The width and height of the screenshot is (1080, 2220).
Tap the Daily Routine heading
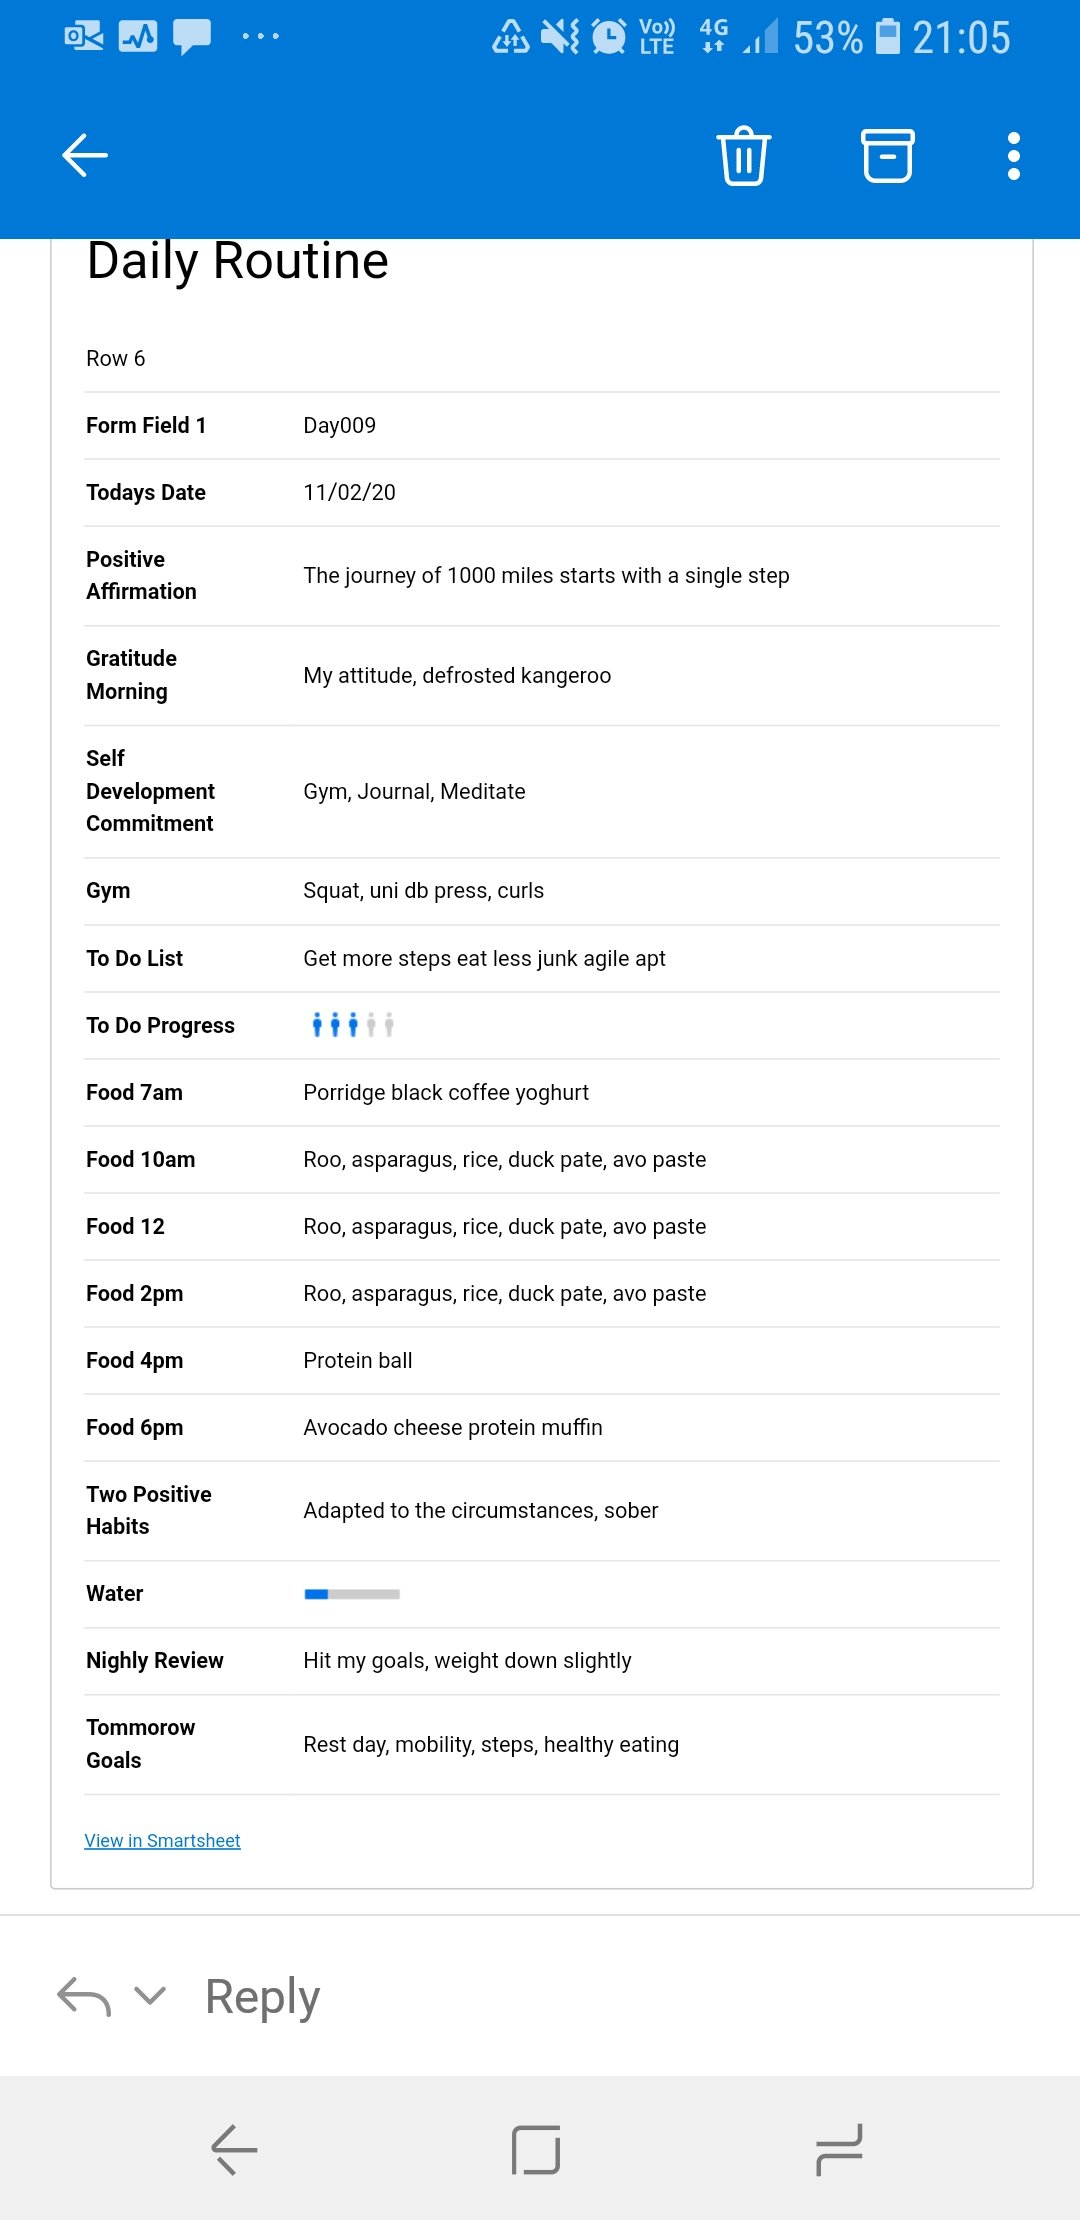[238, 262]
